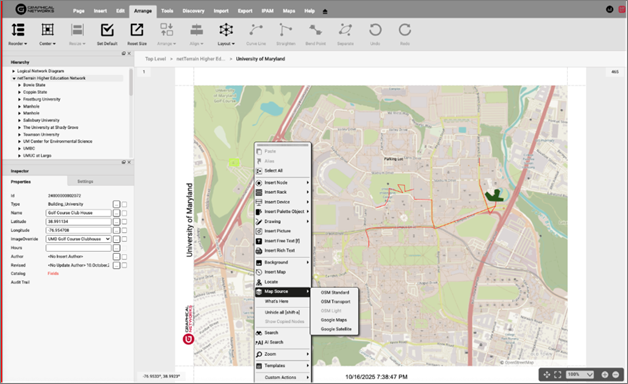
Task: Toggle the checkbox in the Type row
Action: tap(125, 204)
